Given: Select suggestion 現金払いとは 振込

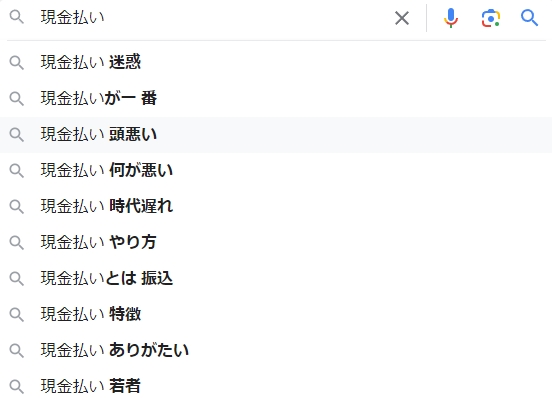Looking at the screenshot, I should point(276,279).
